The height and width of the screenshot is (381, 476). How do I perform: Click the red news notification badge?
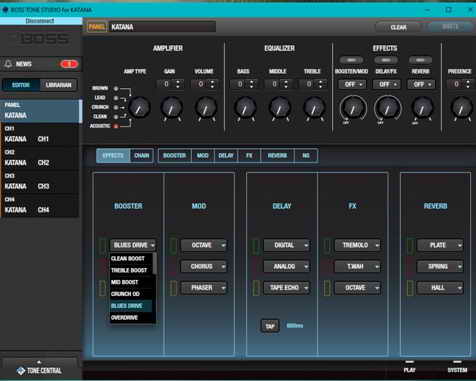pyautogui.click(x=69, y=64)
